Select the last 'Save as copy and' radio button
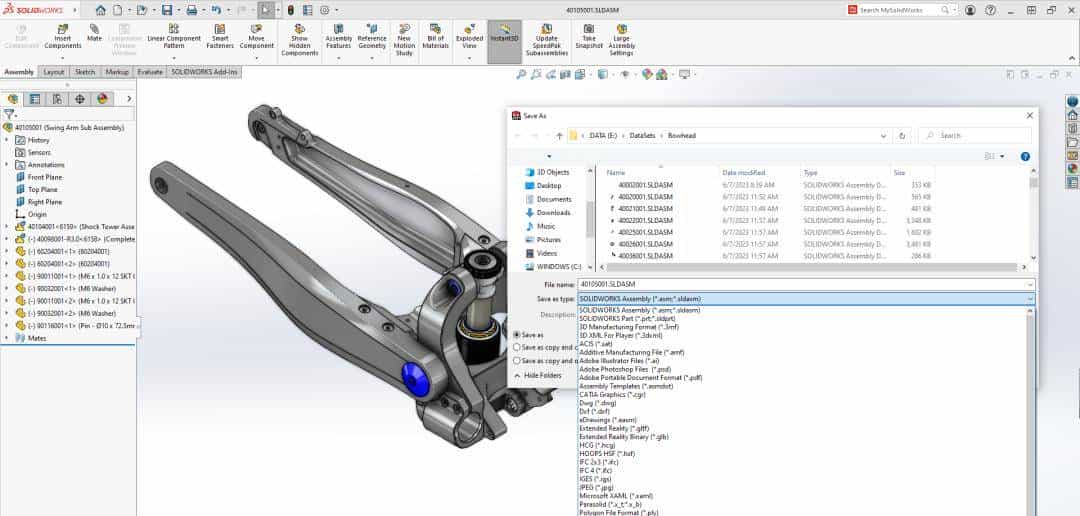This screenshot has height=516, width=1080. [x=517, y=360]
